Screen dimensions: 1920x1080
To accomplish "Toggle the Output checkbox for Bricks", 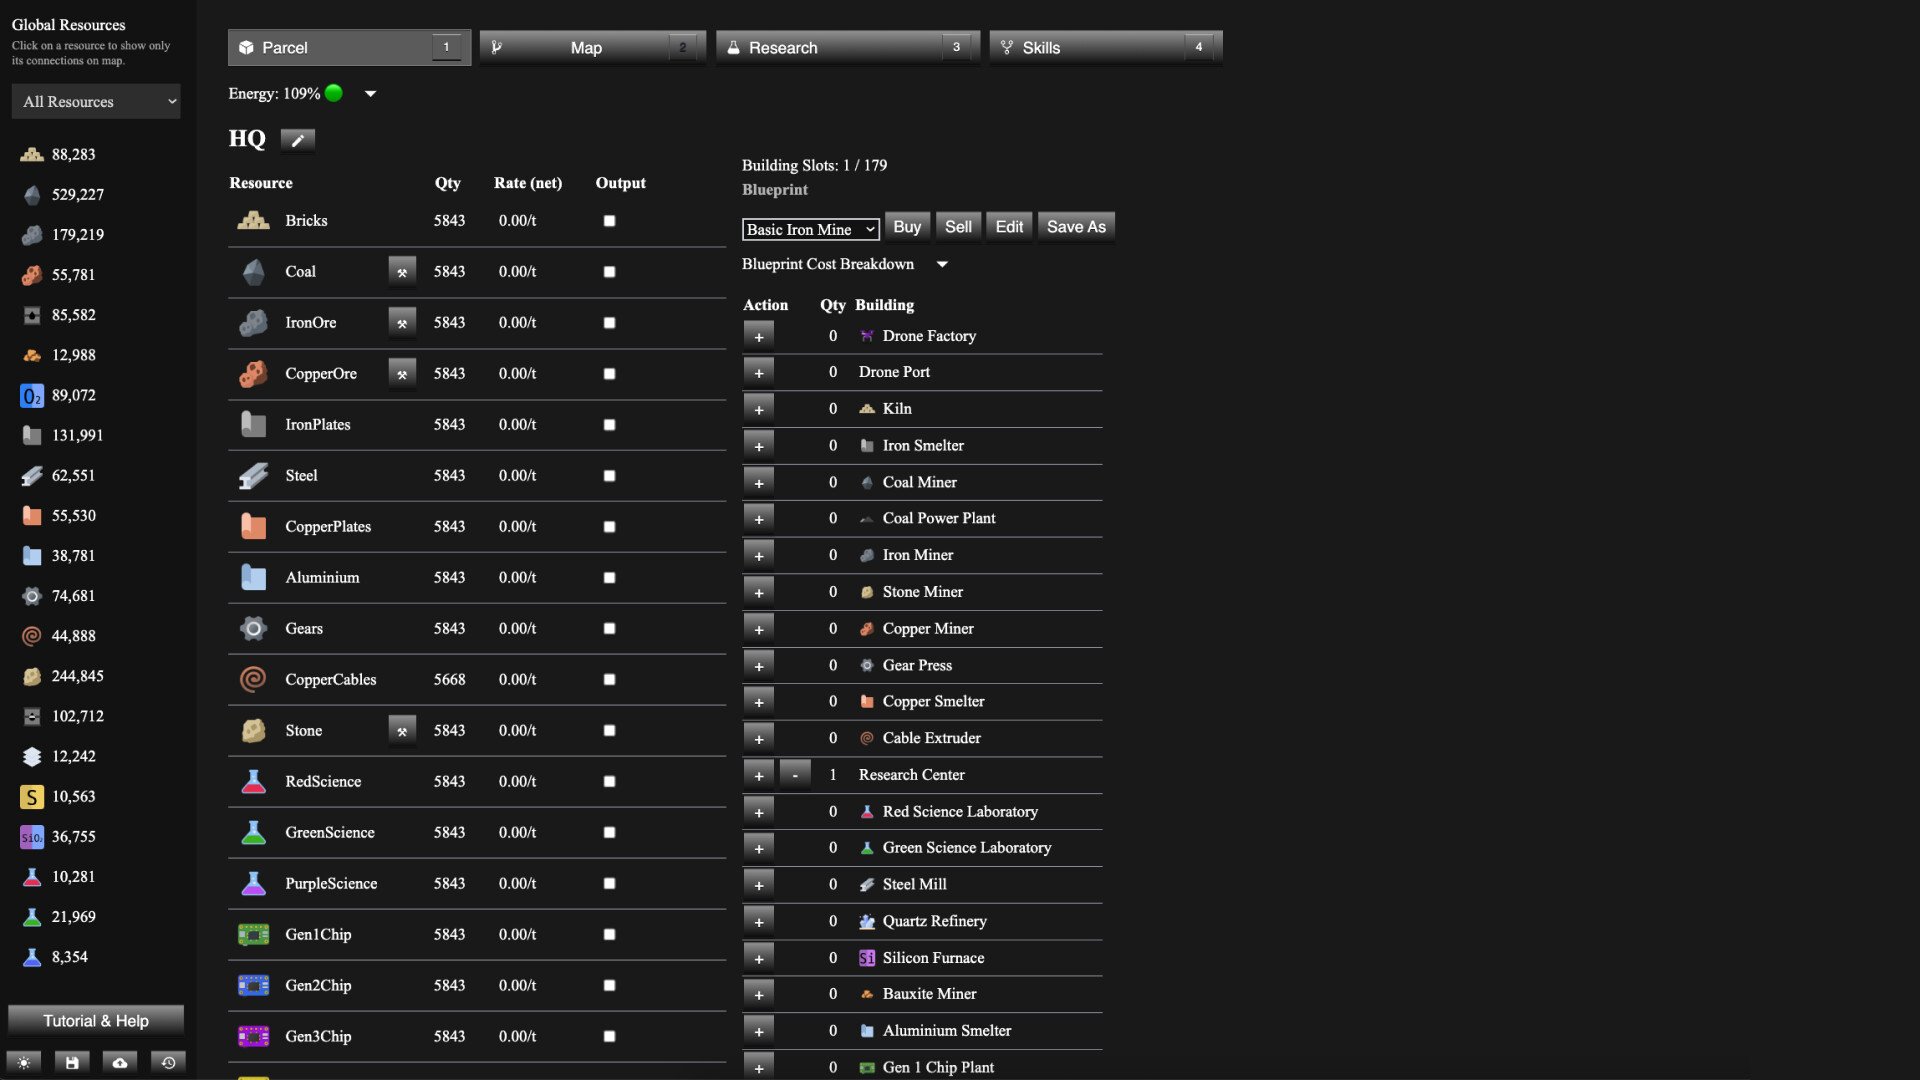I will [x=609, y=220].
